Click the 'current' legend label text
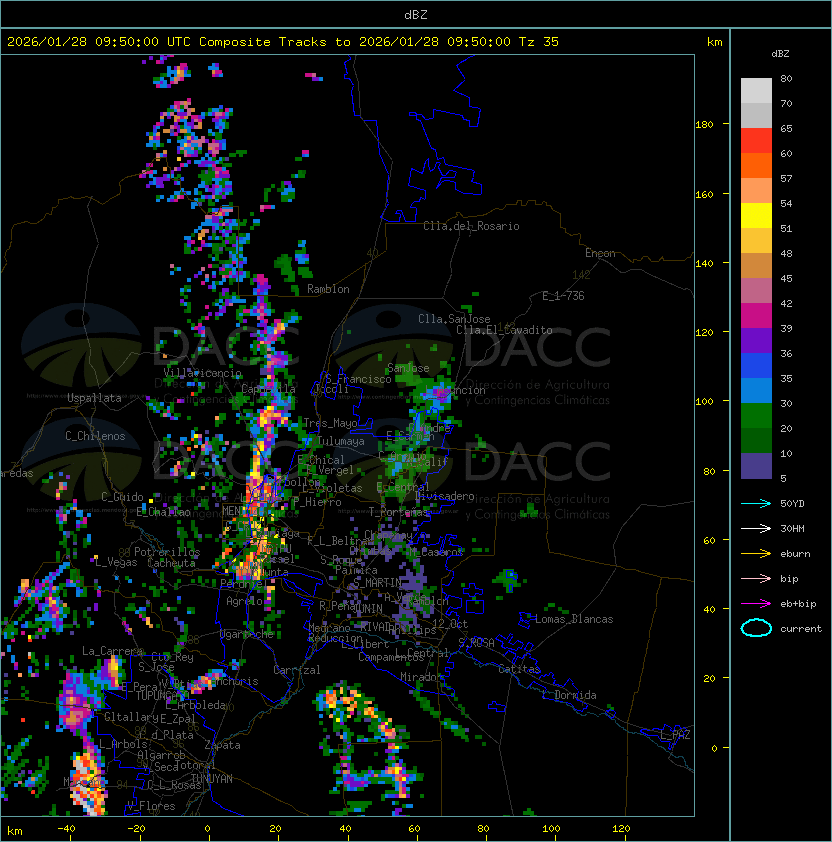The width and height of the screenshot is (832, 842). point(801,628)
